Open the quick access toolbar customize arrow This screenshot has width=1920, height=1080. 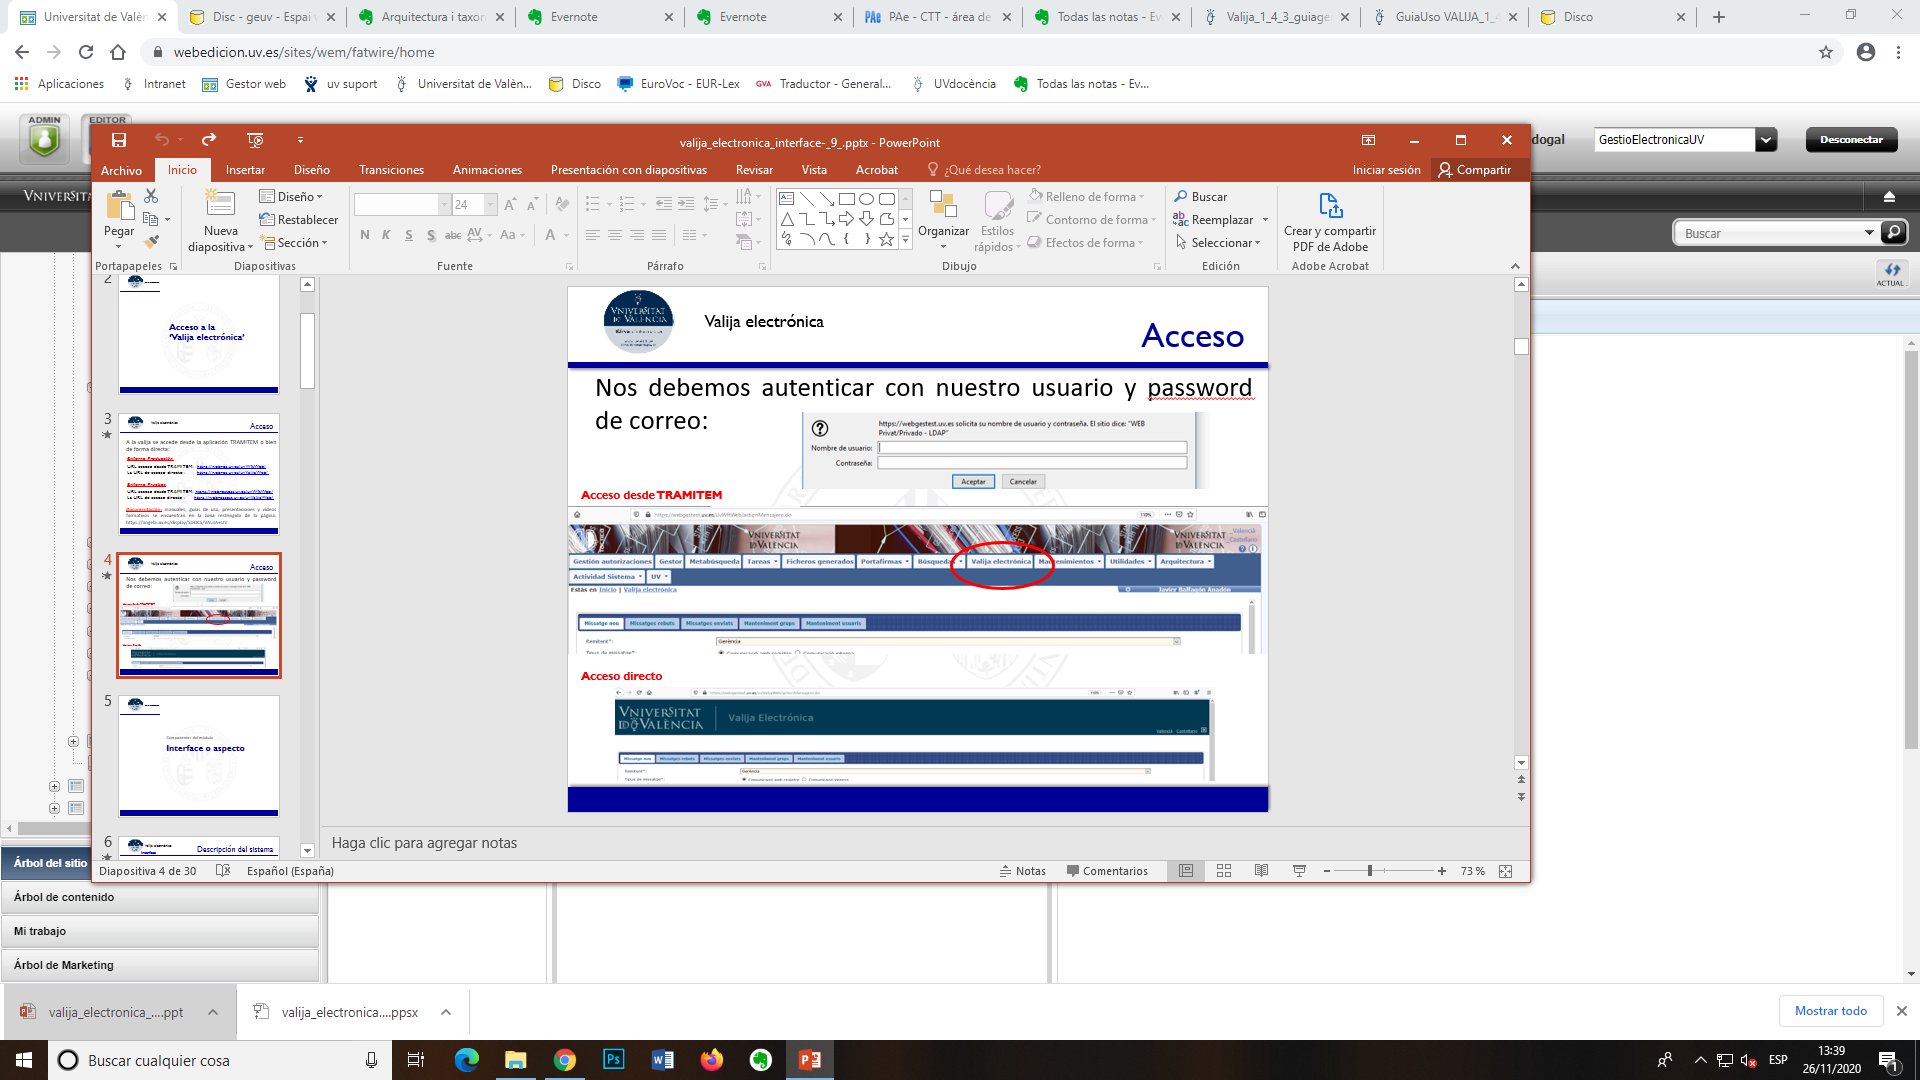[x=300, y=140]
